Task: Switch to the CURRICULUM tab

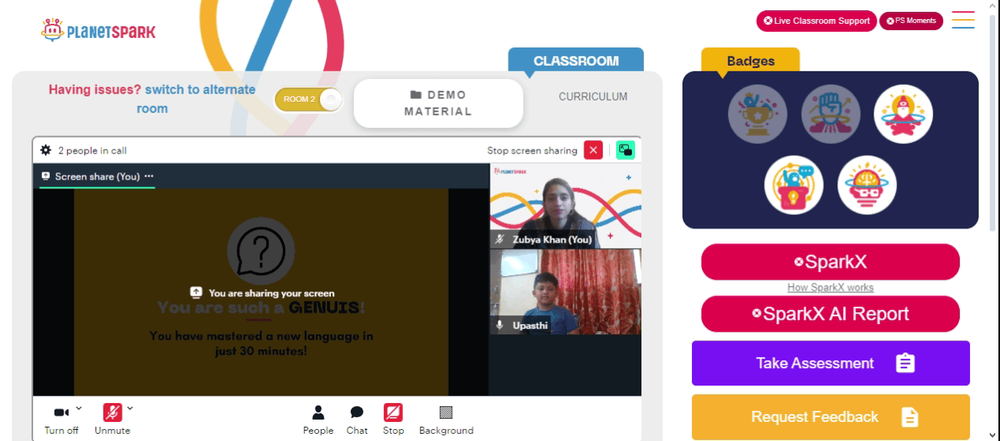Action: coord(593,97)
